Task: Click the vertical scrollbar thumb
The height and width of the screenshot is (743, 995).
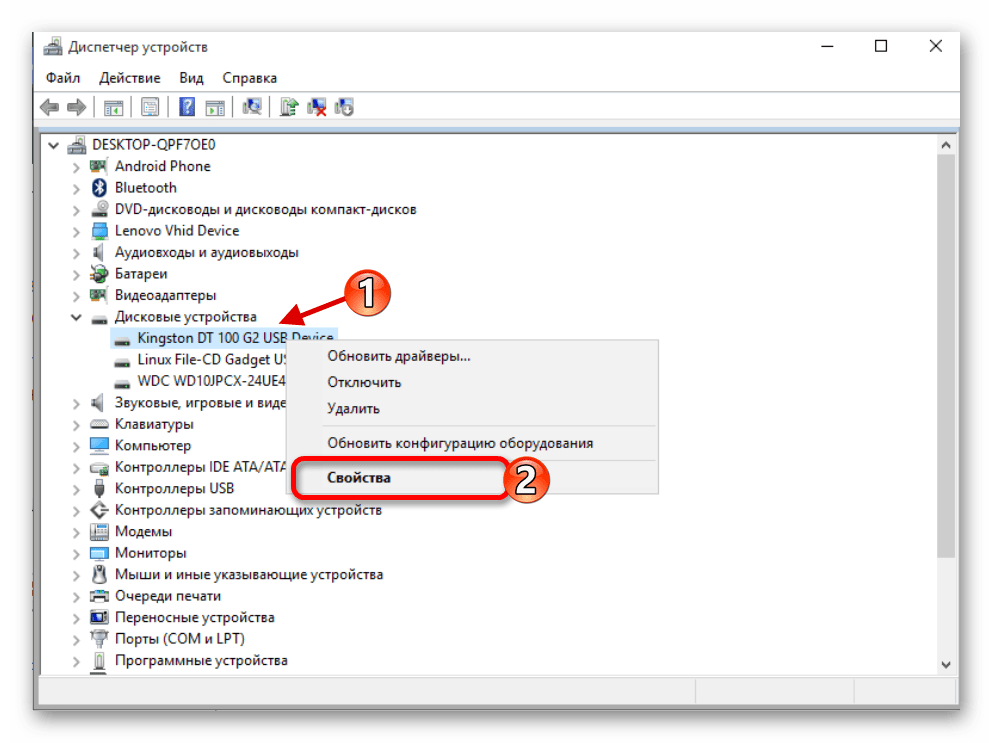Action: (946, 355)
